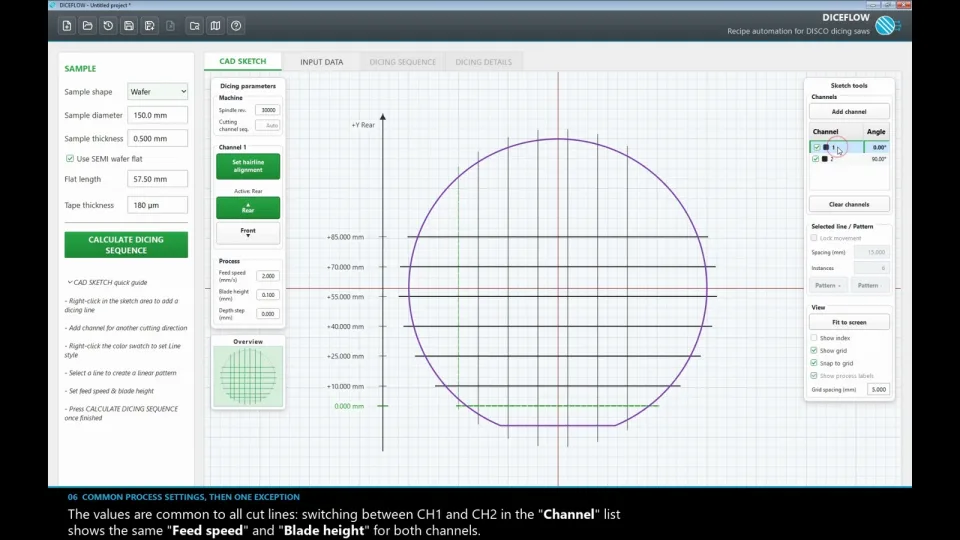The image size is (960, 540).
Task: Open the browse folder search icon
Action: pos(195,26)
